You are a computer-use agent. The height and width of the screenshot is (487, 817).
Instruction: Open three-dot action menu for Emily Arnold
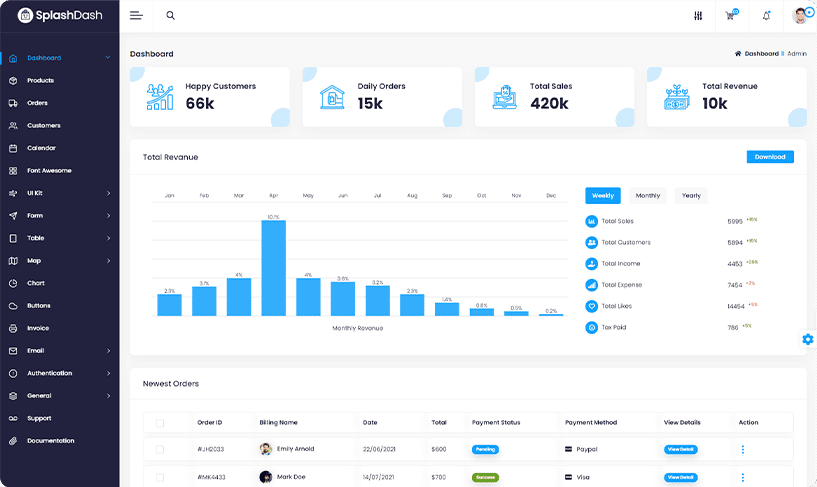742,450
